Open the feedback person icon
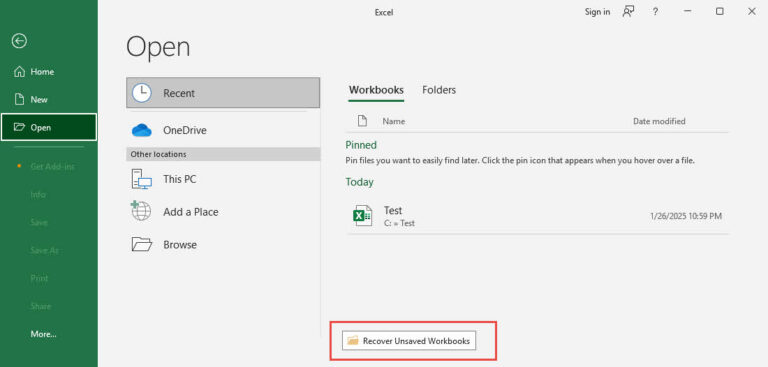 point(628,12)
